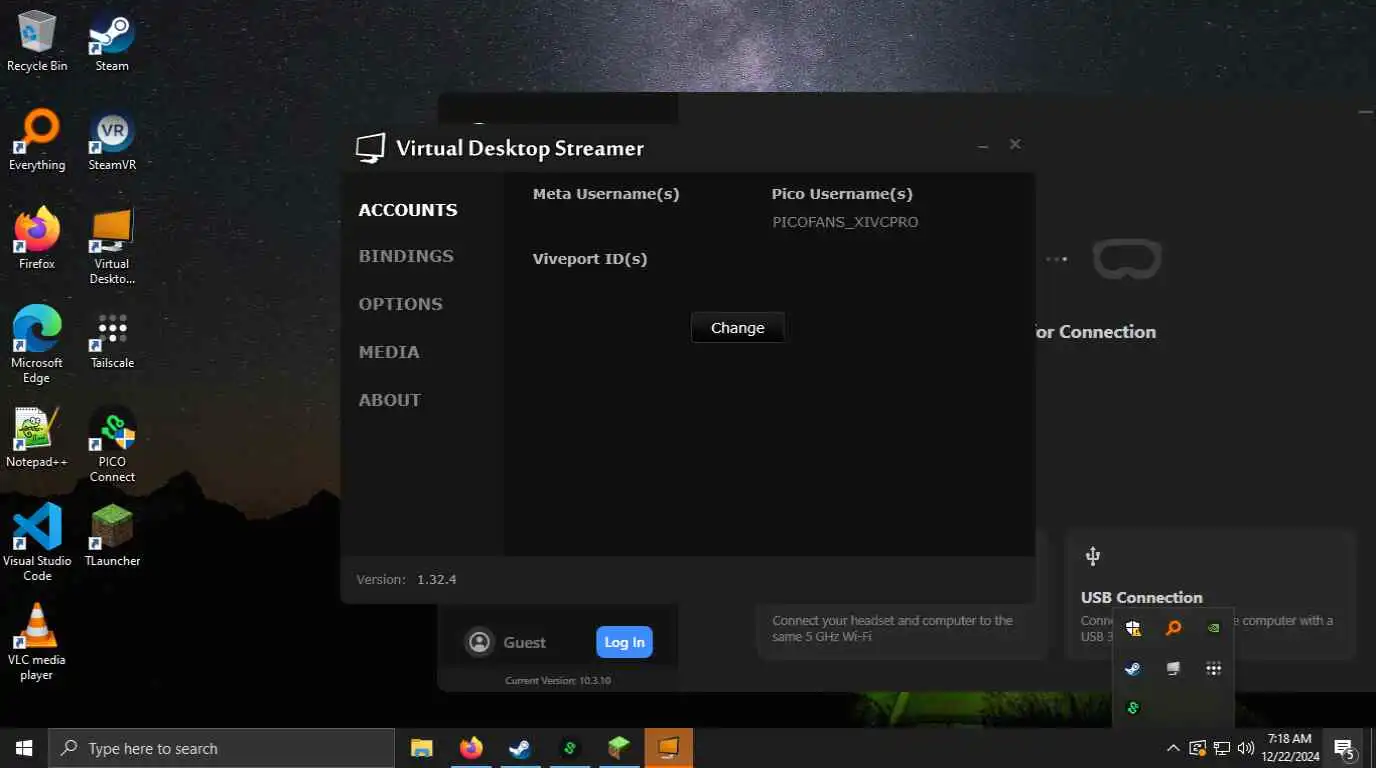Switch to Minecraft launcher on the taskbar
Viewport: 1376px width, 768px height.
pyautogui.click(x=619, y=748)
